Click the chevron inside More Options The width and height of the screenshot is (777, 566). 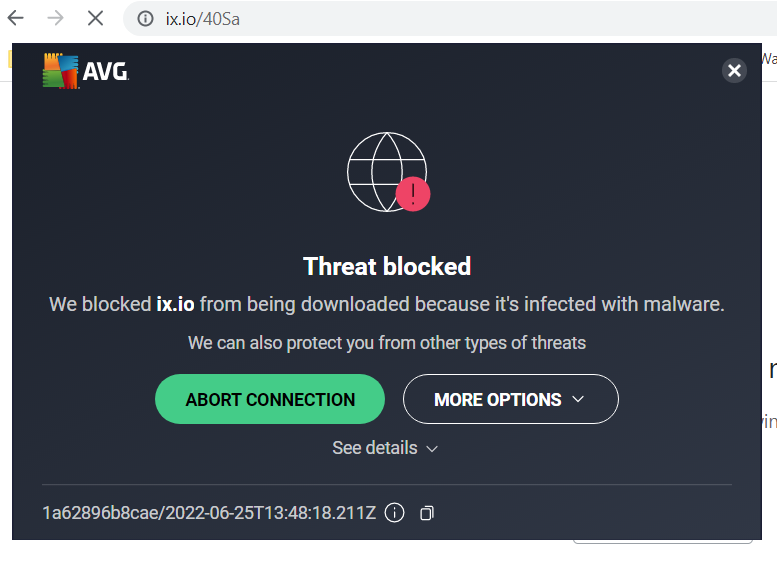pyautogui.click(x=578, y=400)
